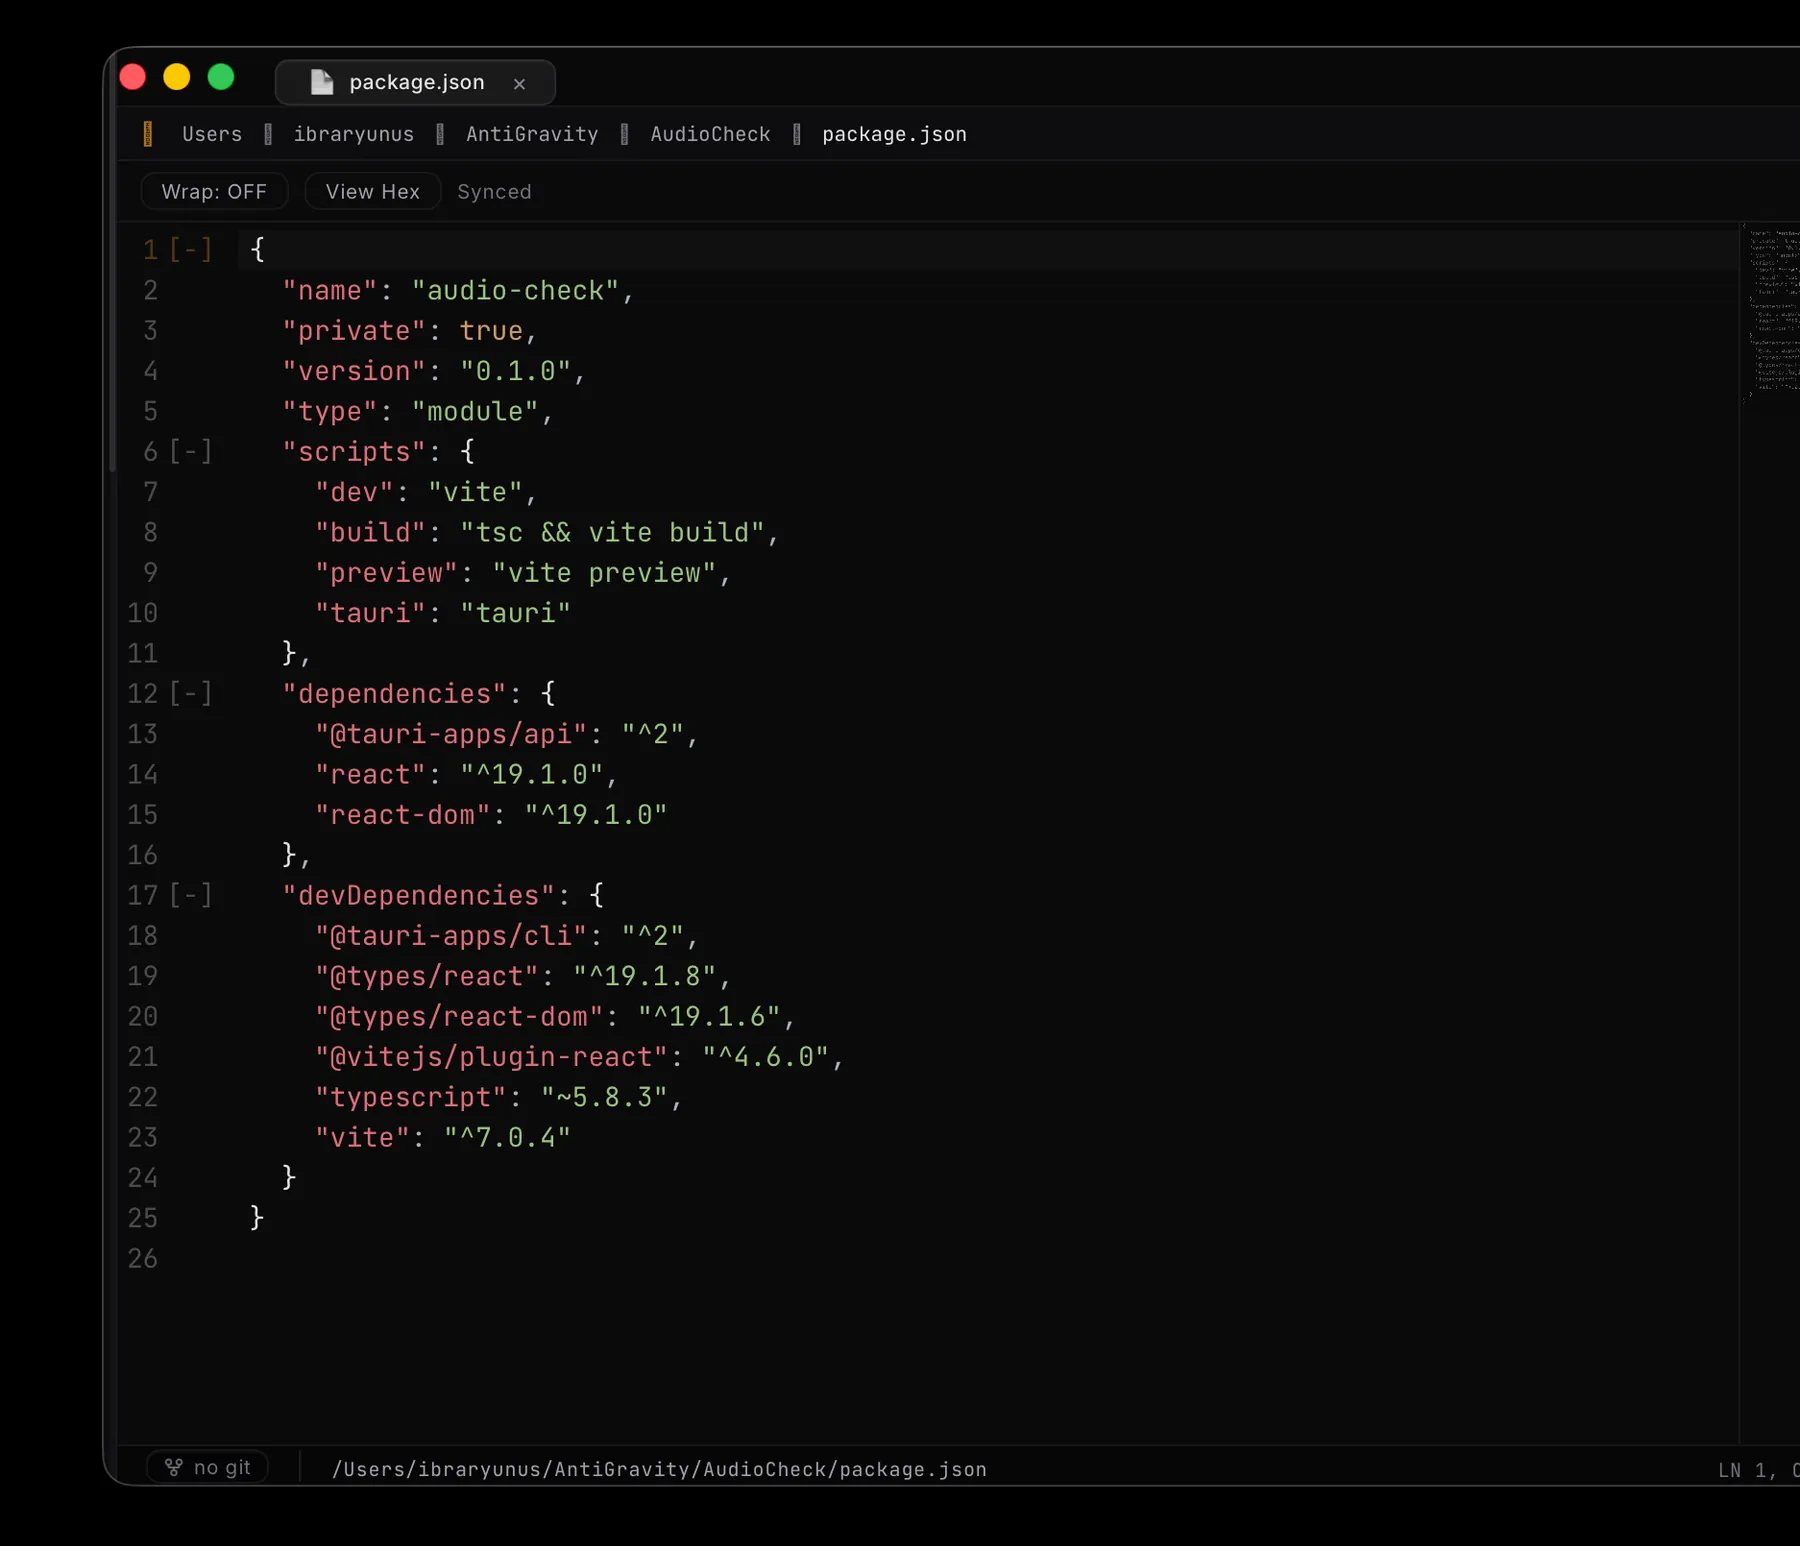The width and height of the screenshot is (1800, 1546).
Task: Open AudioCheck in the breadcrumb path
Action: click(711, 134)
